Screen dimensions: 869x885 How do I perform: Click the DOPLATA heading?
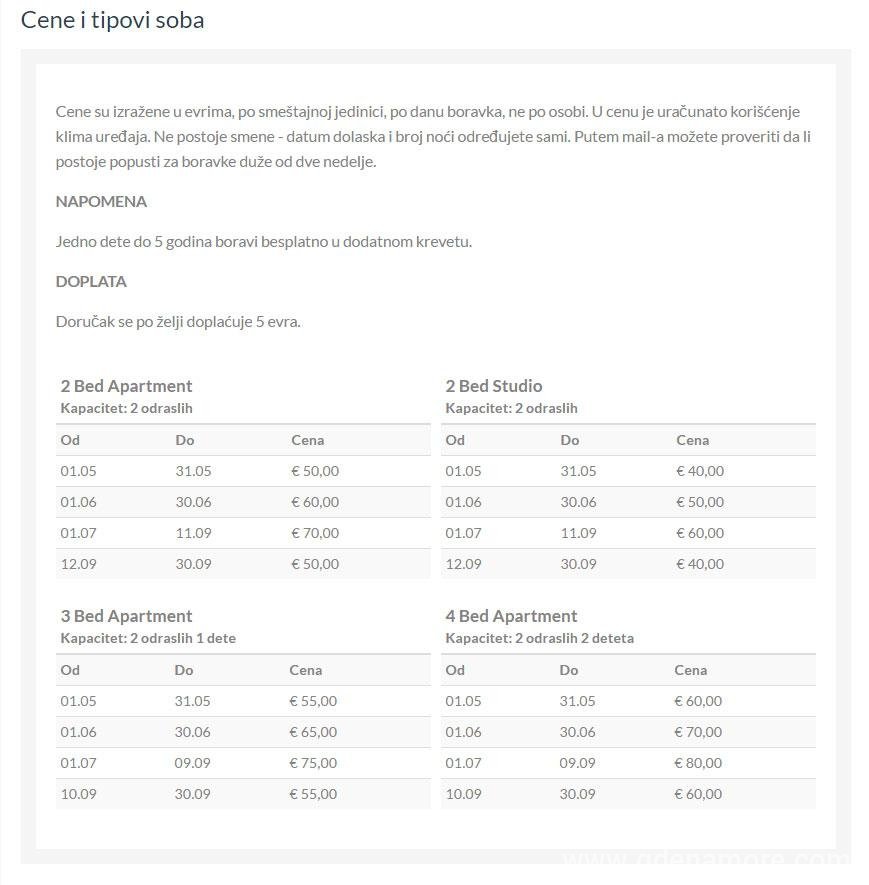(x=91, y=281)
